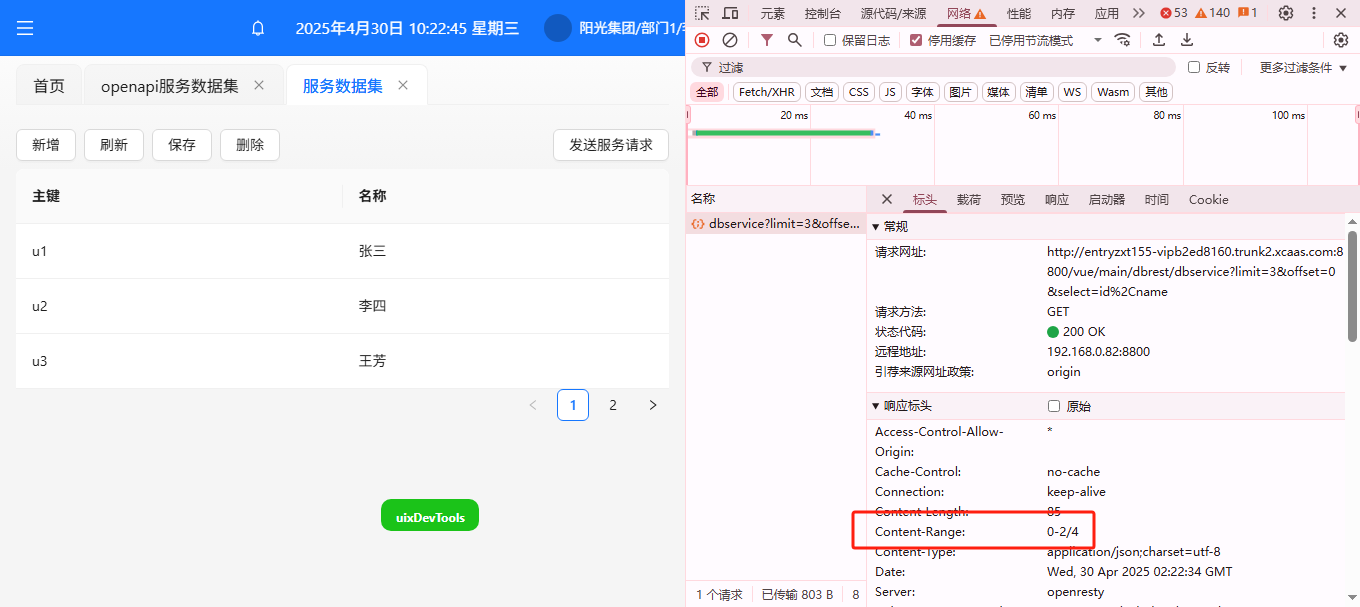Open the Cookie tab of the request
The width and height of the screenshot is (1360, 607).
coord(1209,199)
